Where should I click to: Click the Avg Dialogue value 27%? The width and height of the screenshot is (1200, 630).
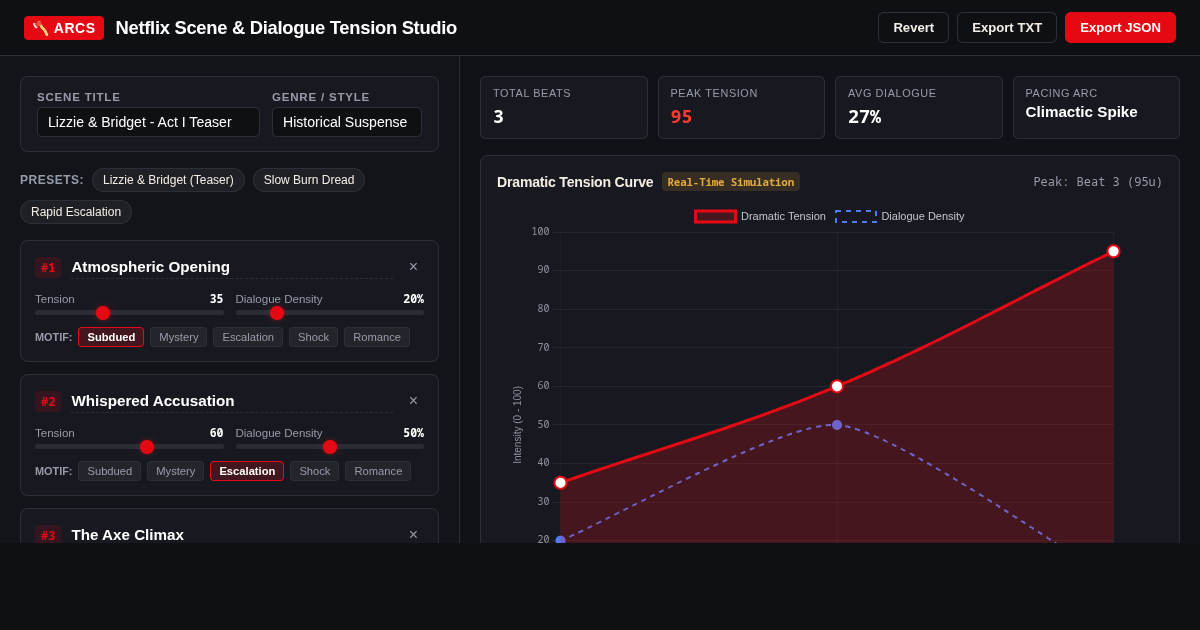[x=864, y=116]
